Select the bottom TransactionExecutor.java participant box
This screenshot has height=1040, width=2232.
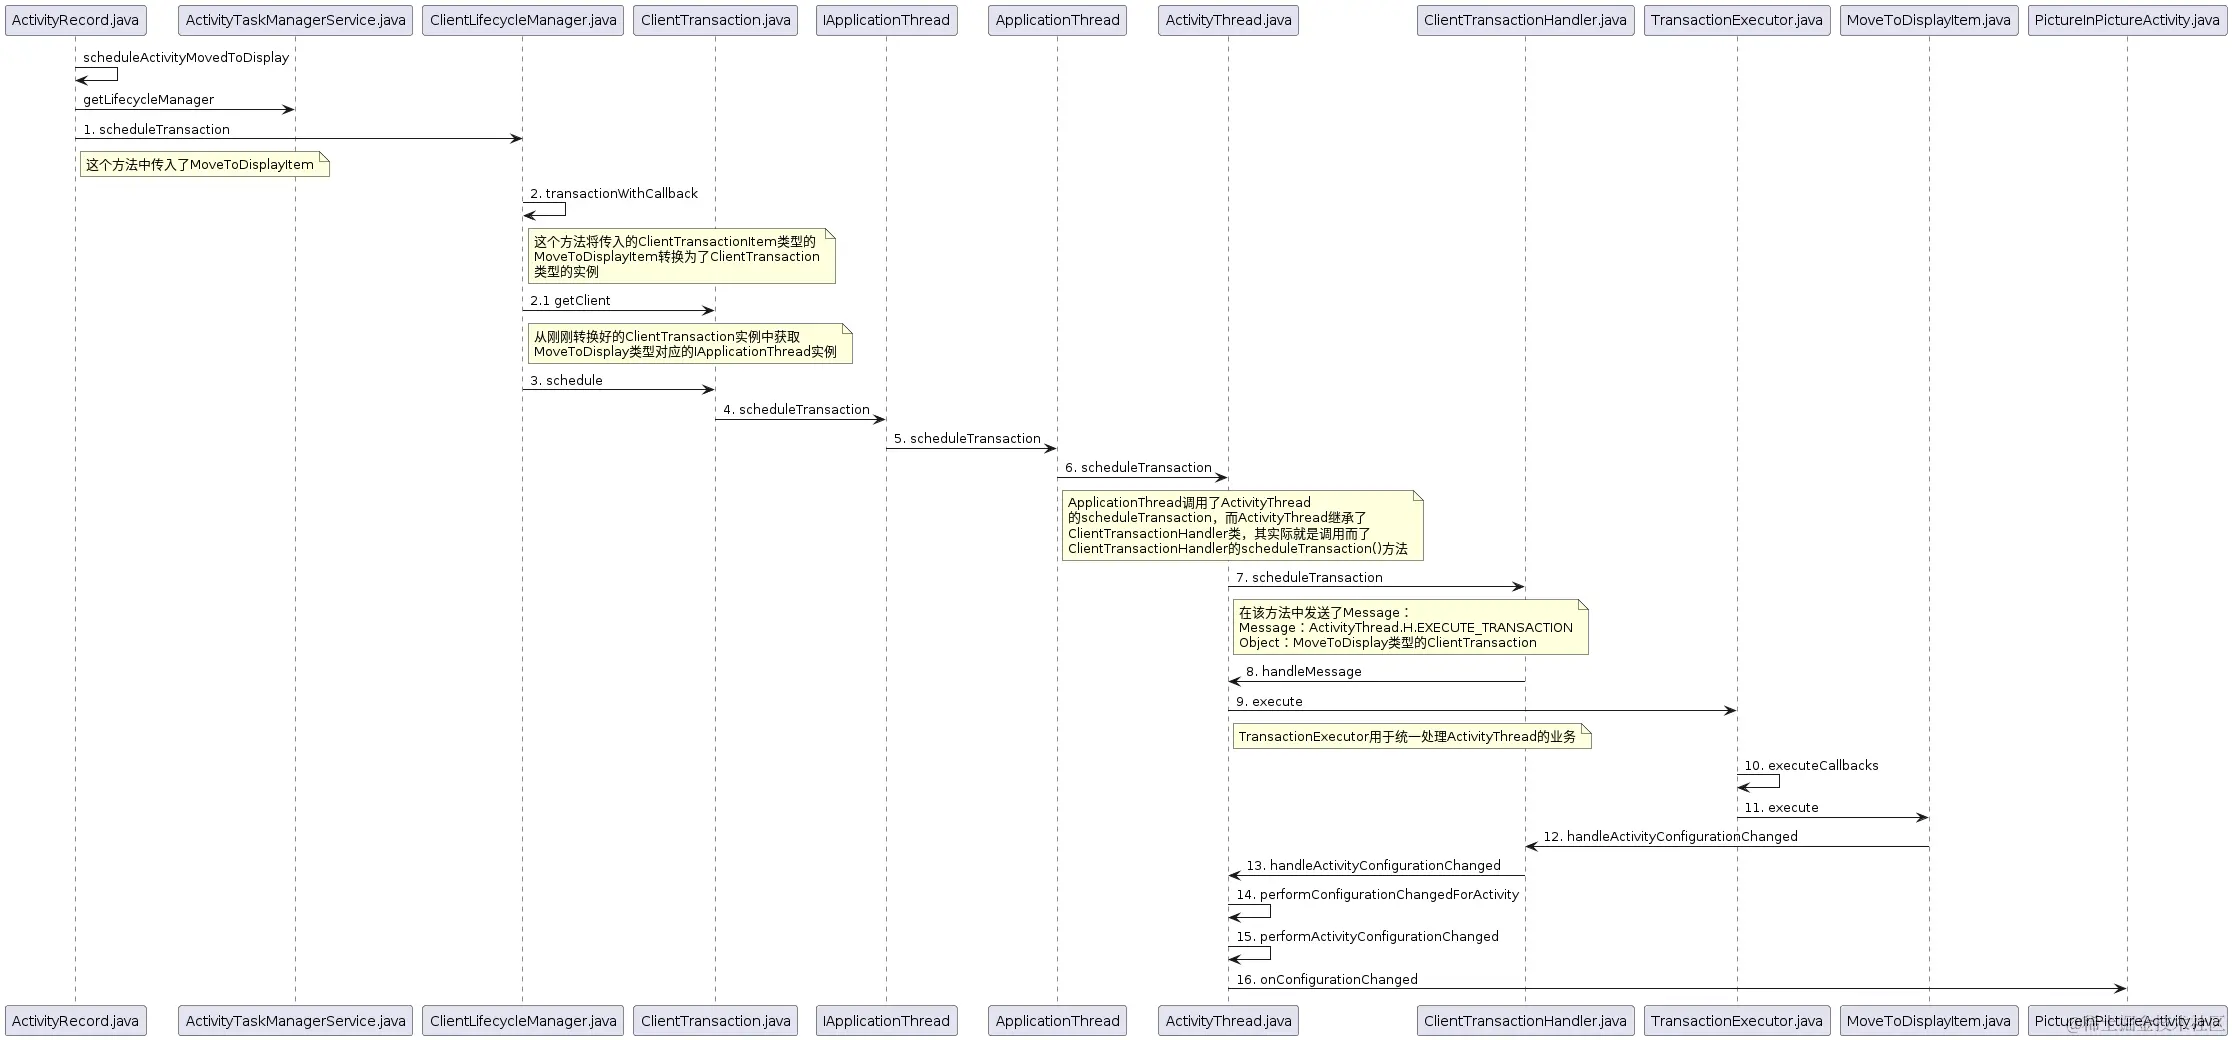tap(1737, 1021)
